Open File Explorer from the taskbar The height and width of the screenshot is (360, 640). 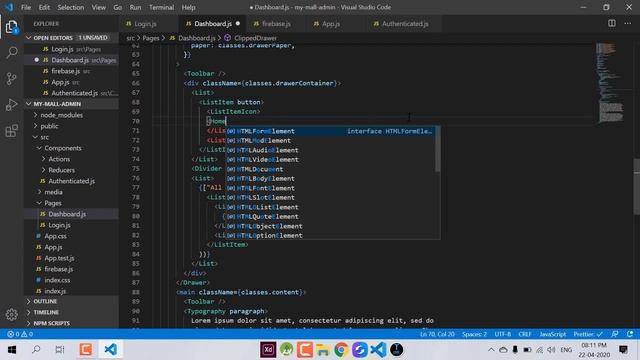tap(322, 349)
